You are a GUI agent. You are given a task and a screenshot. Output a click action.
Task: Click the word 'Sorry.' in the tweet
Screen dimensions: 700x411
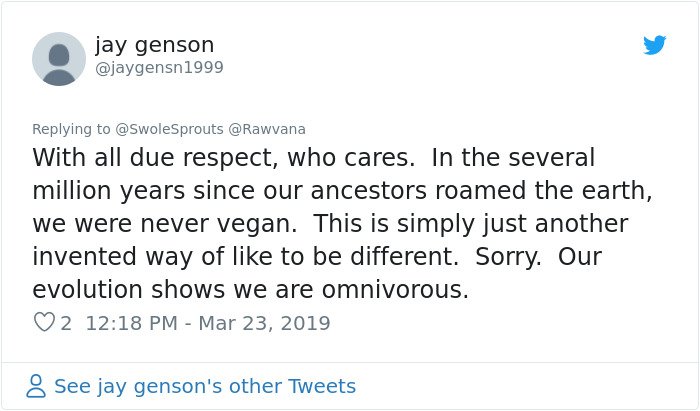pos(508,257)
